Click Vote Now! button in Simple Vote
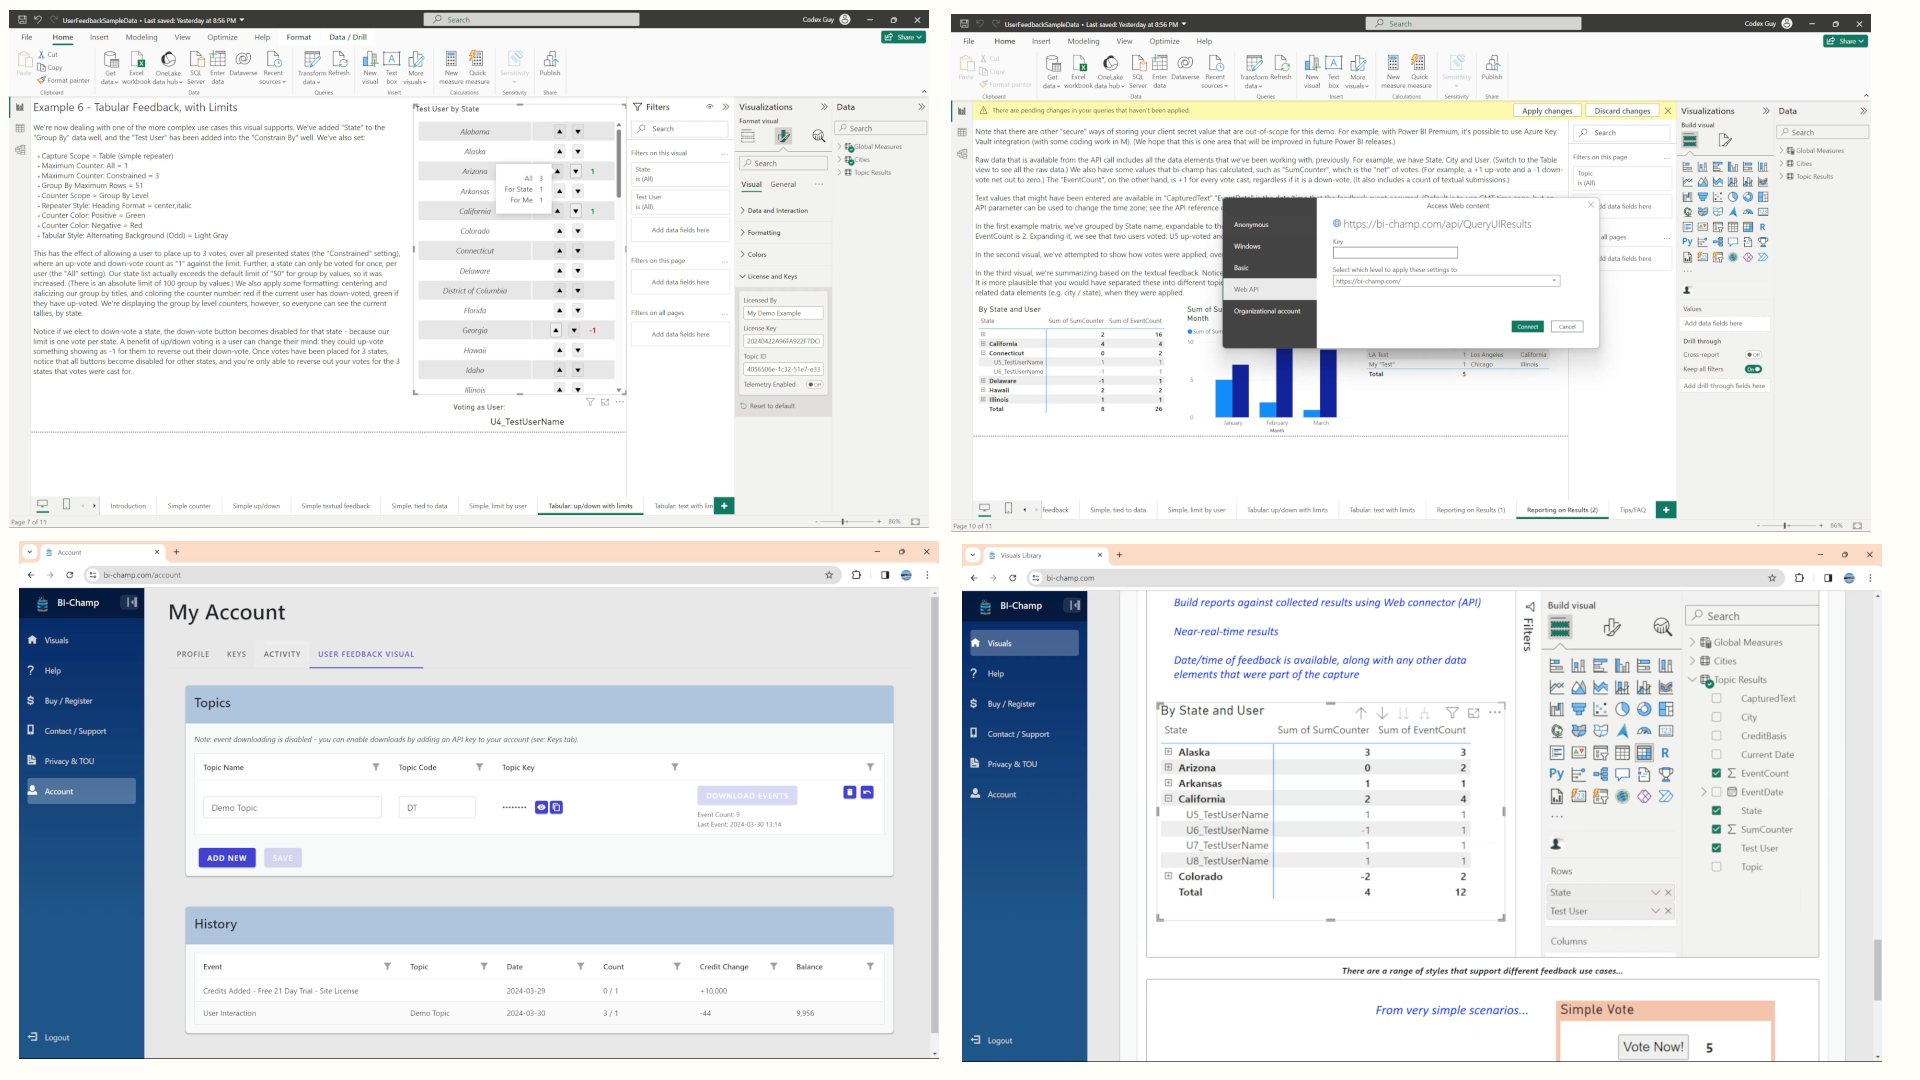1920x1080 pixels. click(x=1653, y=1047)
